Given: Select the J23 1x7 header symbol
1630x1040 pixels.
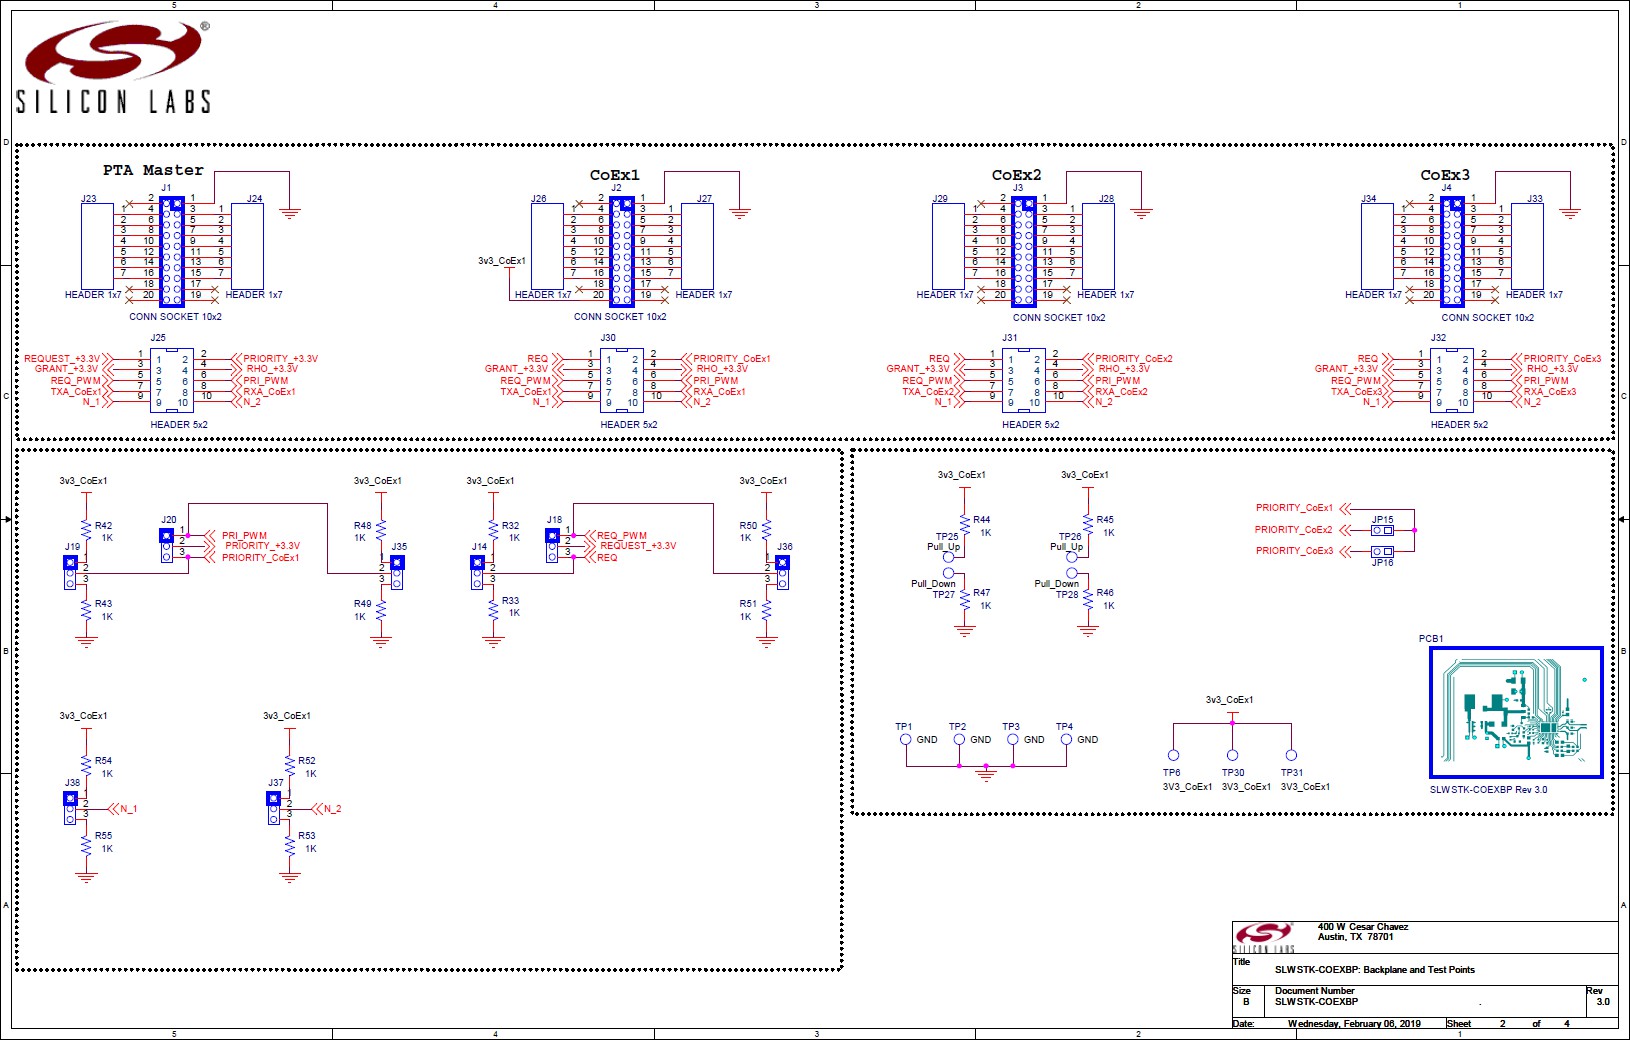Looking at the screenshot, I should pos(97,246).
